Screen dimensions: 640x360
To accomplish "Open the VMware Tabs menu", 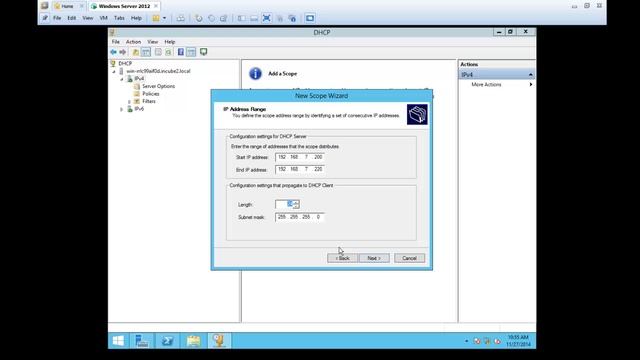I will coord(119,18).
